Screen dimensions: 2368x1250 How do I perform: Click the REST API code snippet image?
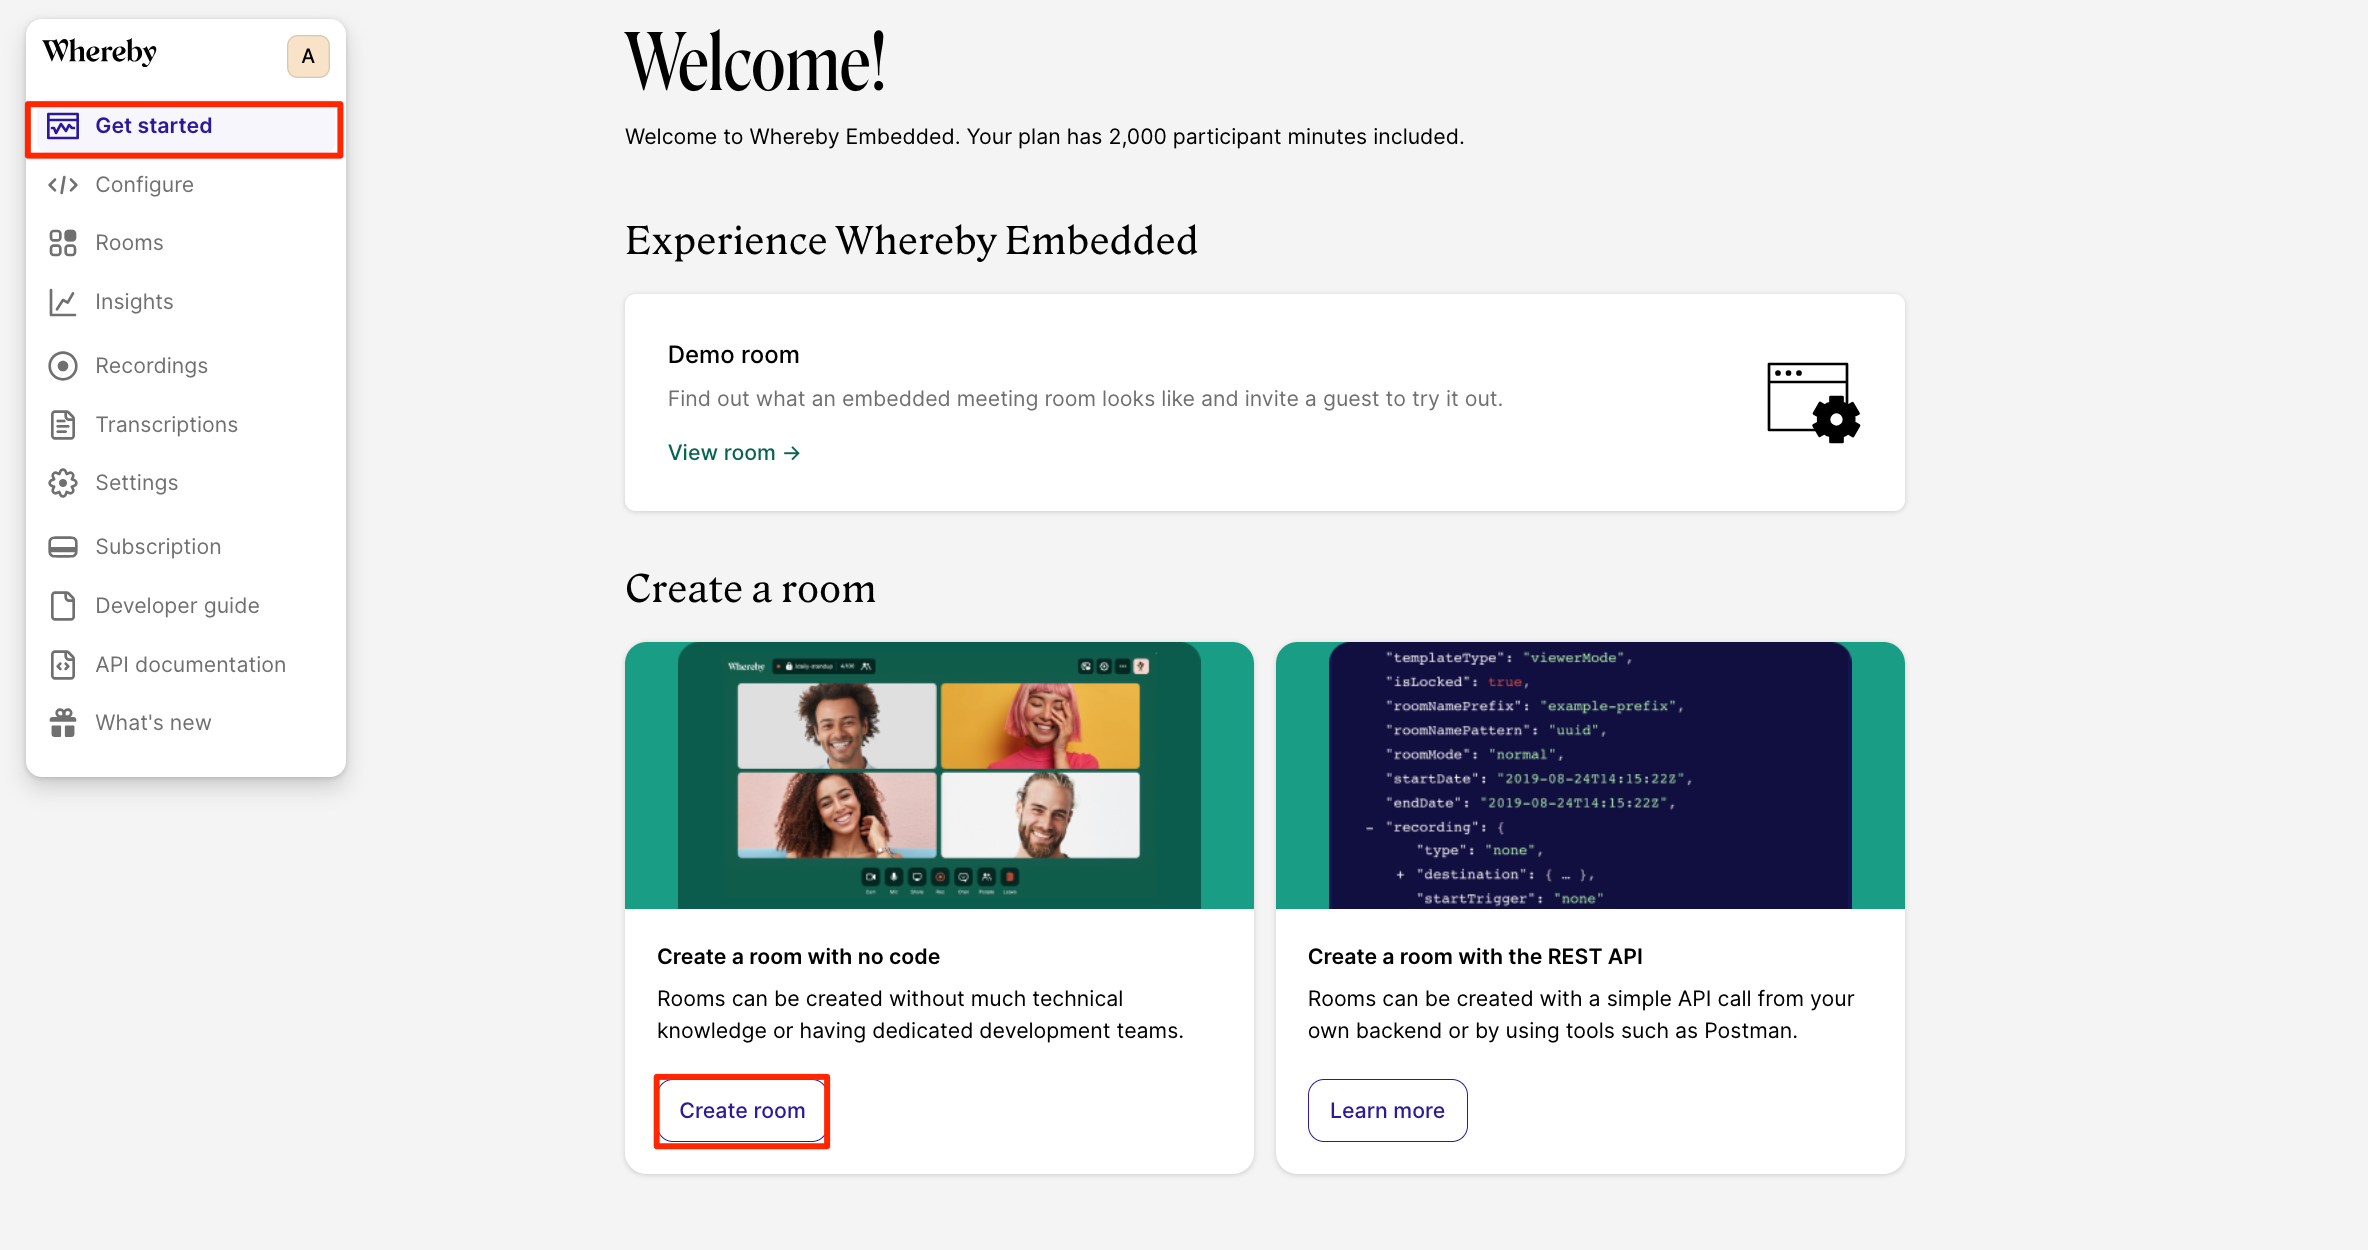(x=1590, y=776)
